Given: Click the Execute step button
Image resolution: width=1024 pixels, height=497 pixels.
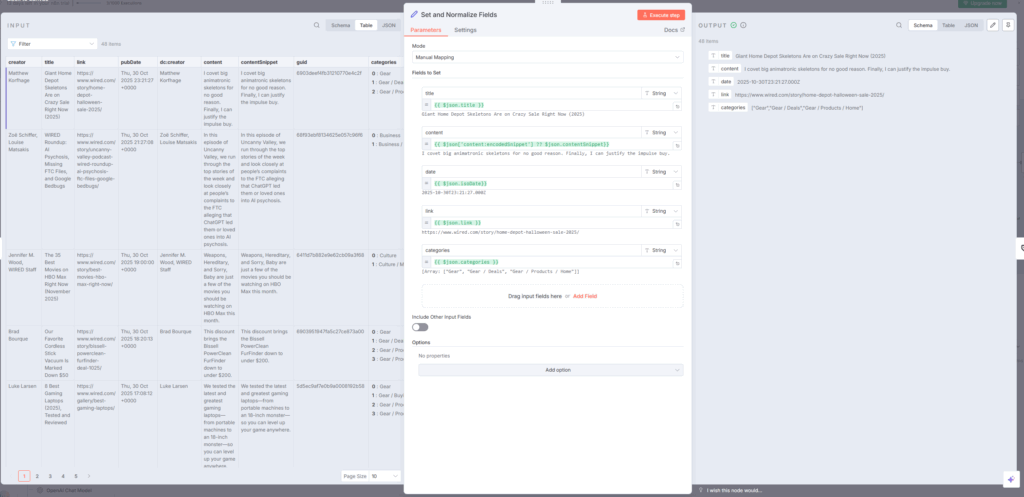Looking at the screenshot, I should click(661, 15).
